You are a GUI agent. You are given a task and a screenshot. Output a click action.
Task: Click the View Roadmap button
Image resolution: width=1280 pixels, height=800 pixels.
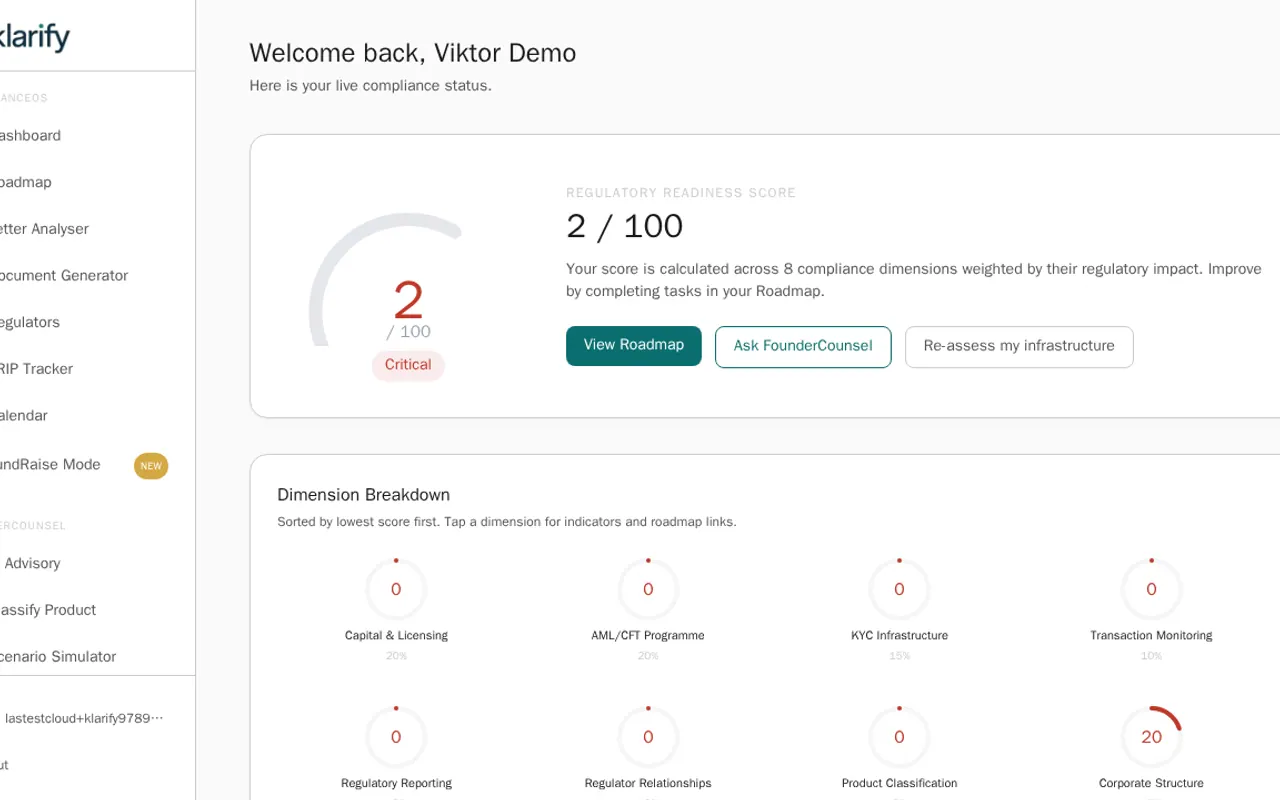click(x=634, y=346)
